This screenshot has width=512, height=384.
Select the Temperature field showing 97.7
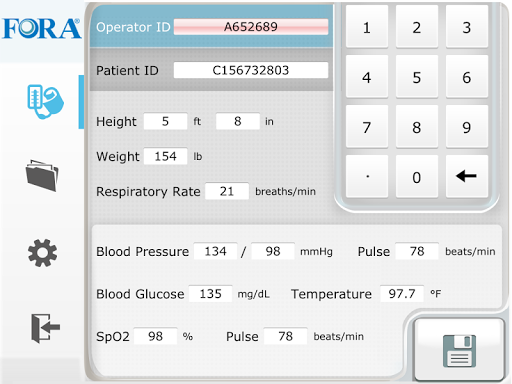pyautogui.click(x=402, y=294)
